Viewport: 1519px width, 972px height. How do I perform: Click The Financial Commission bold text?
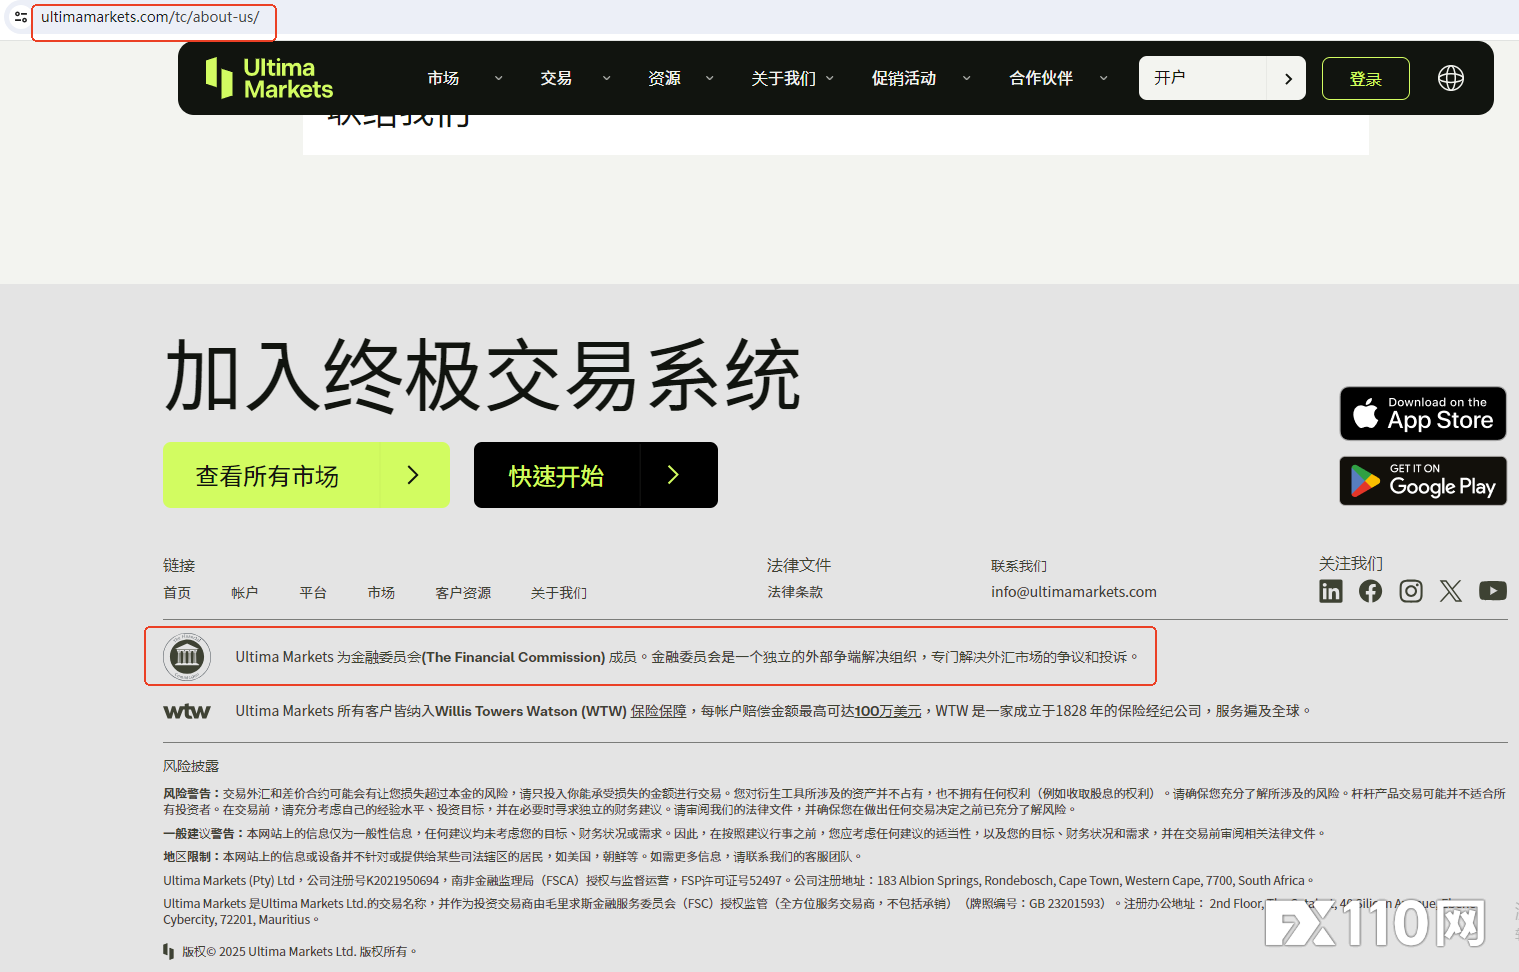click(513, 657)
